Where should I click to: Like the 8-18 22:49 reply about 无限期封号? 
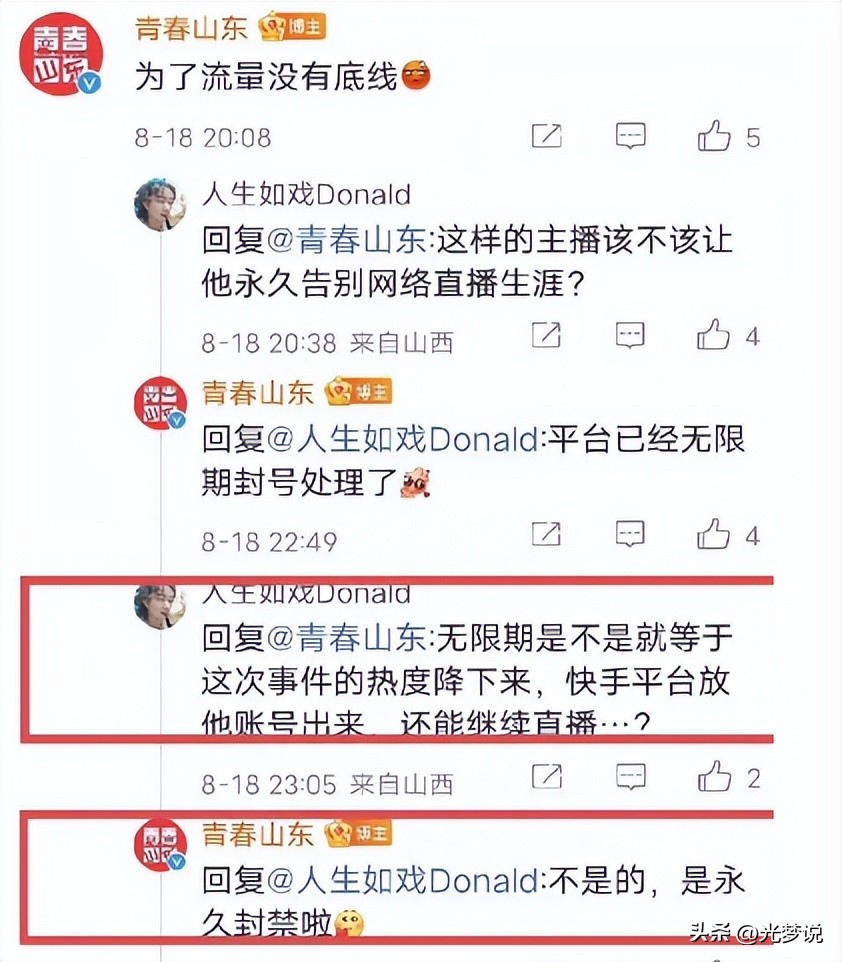[x=713, y=534]
